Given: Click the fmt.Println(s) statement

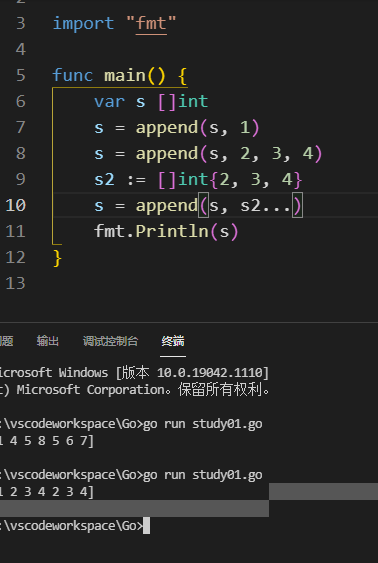Looking at the screenshot, I should (166, 231).
